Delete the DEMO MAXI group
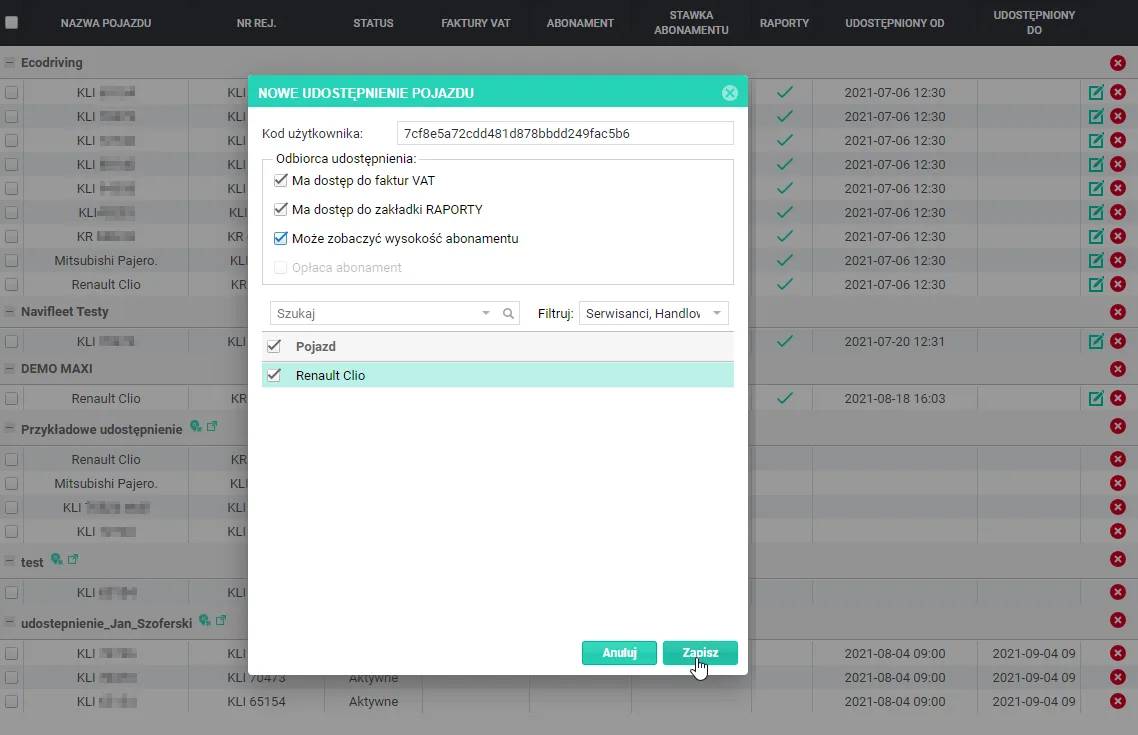The image size is (1138, 735). (x=1118, y=369)
